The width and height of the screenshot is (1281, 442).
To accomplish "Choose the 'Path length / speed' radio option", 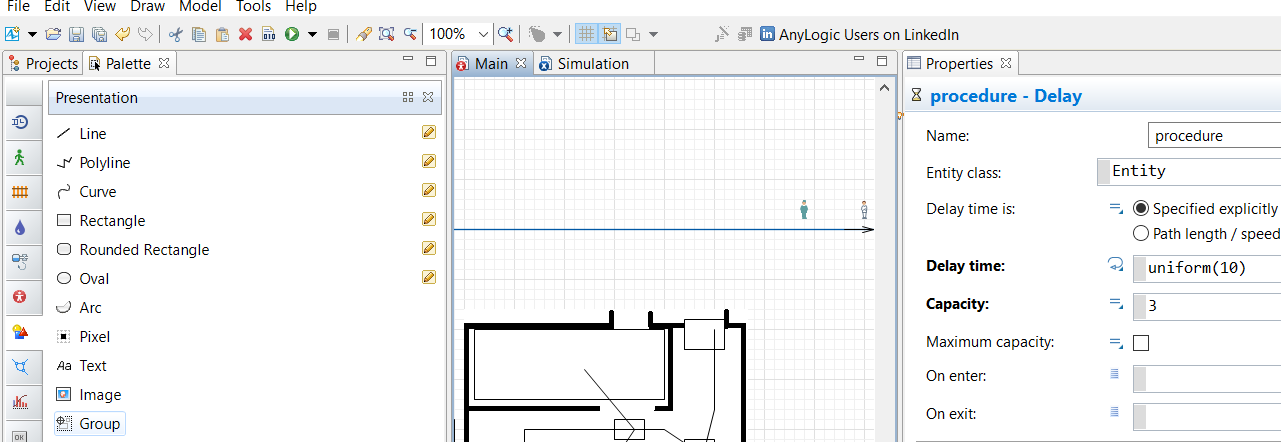I will point(1141,234).
